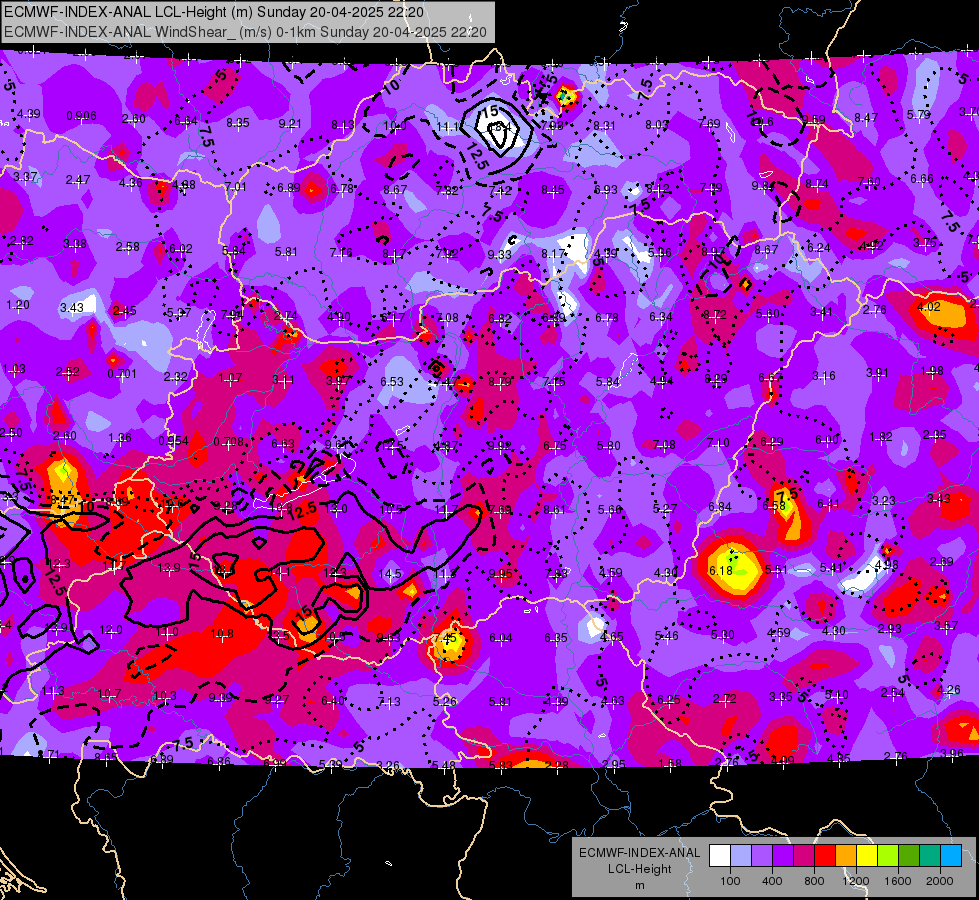Click the map value 6.18
This screenshot has width=979, height=900.
pos(721,570)
